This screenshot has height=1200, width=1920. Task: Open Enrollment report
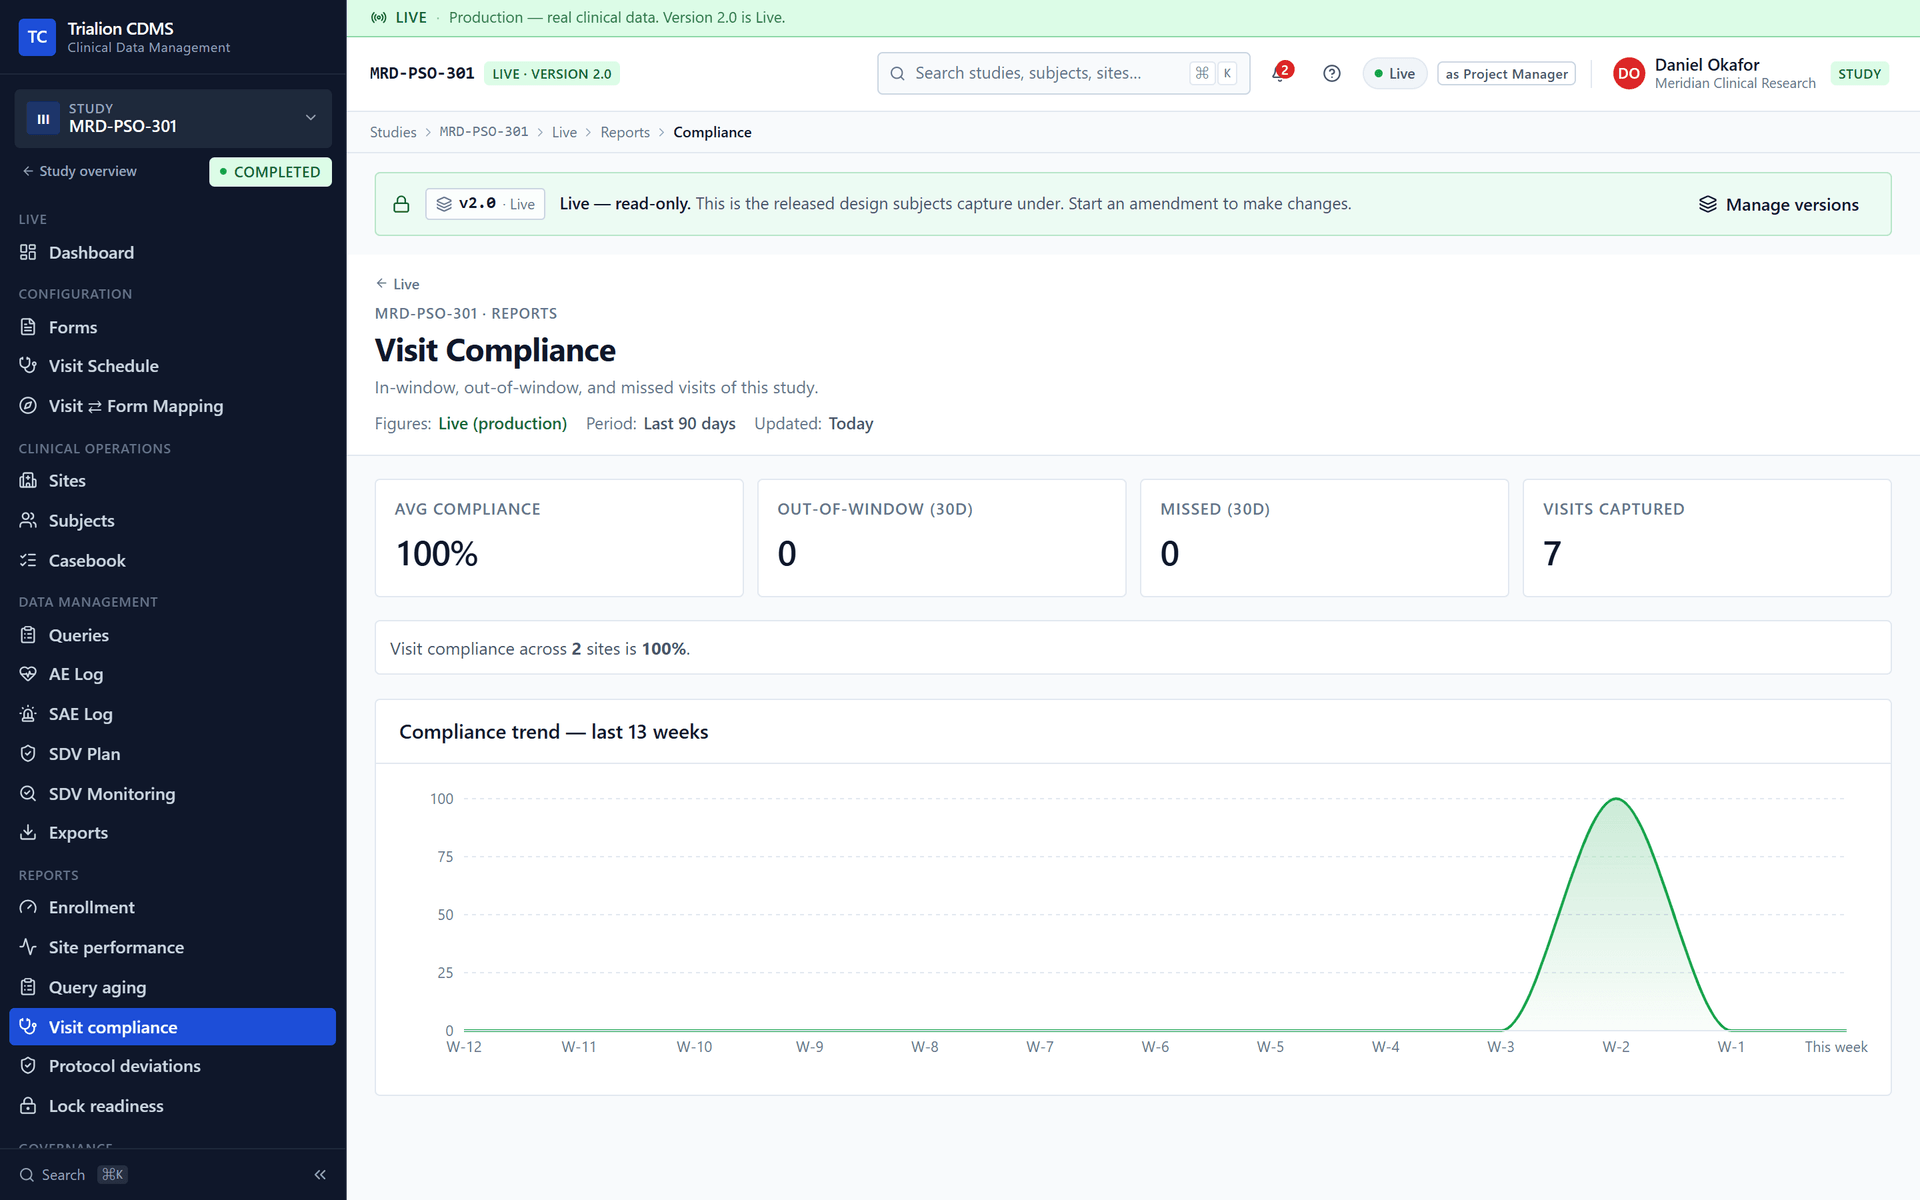(x=172, y=908)
